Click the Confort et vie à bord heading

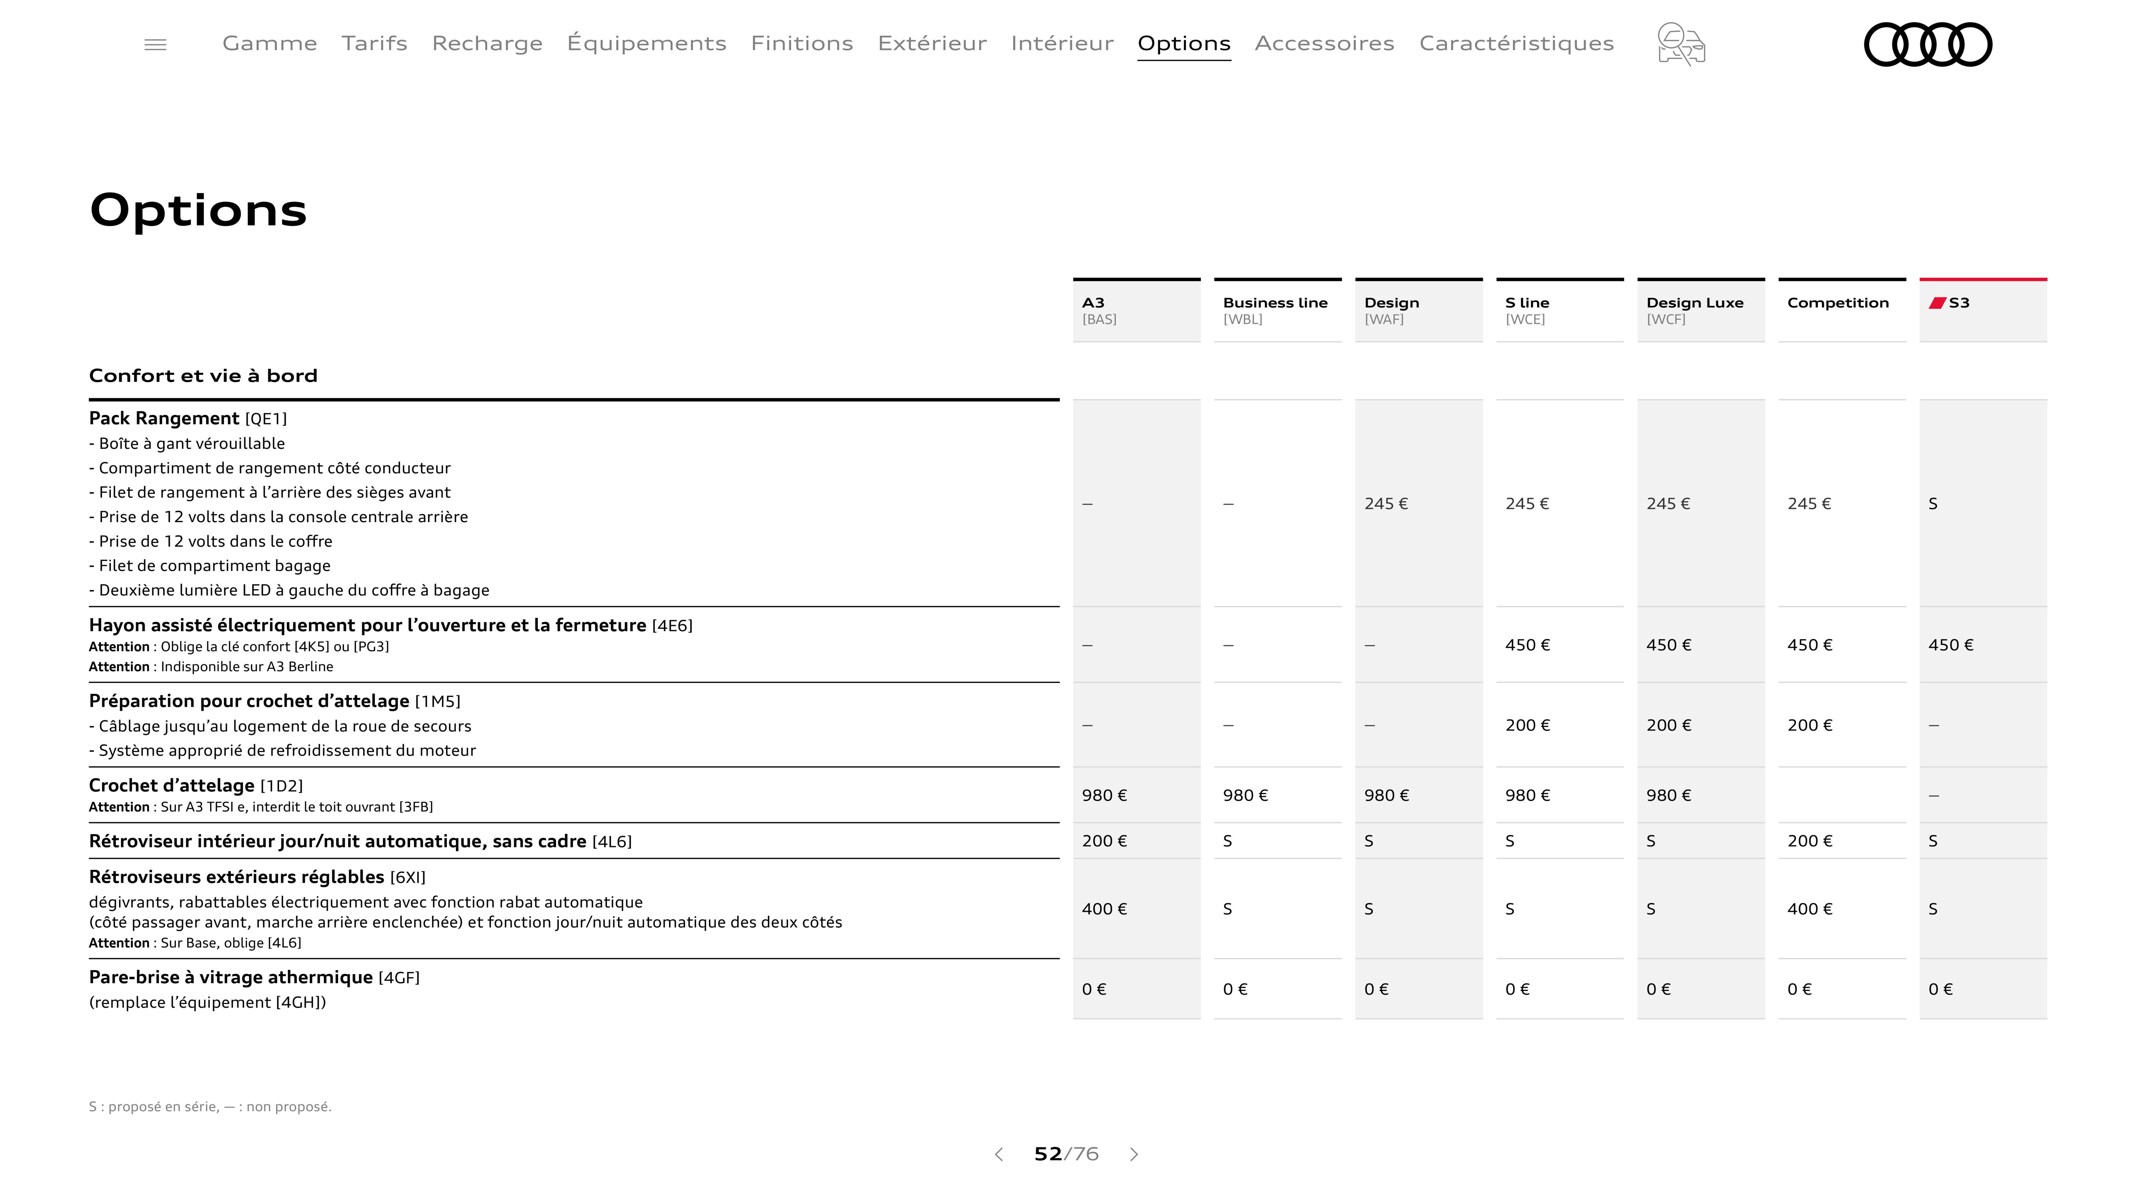(x=203, y=376)
